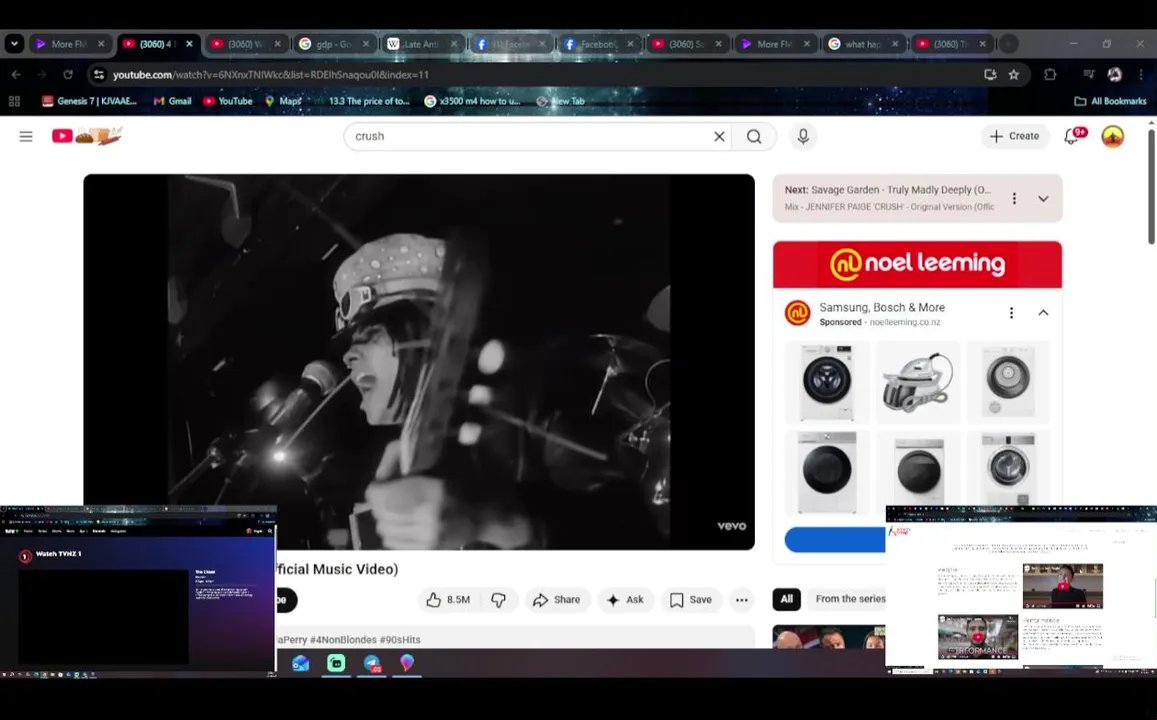Open the Gmail bookmark
Screen dimensions: 1157x720
pyautogui.click(x=172, y=101)
